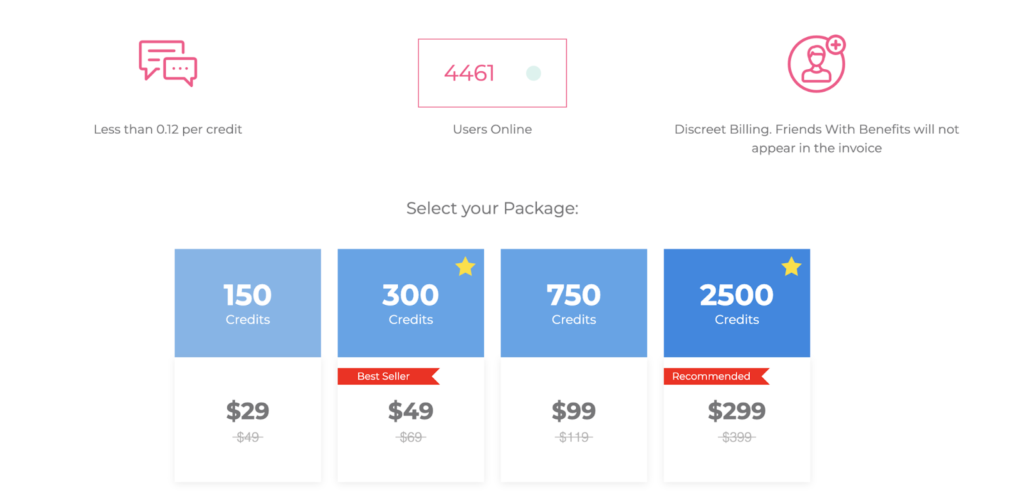Screen dimensions: 1024x504
Task: Click the $299 Recommended price
Action: coord(737,411)
